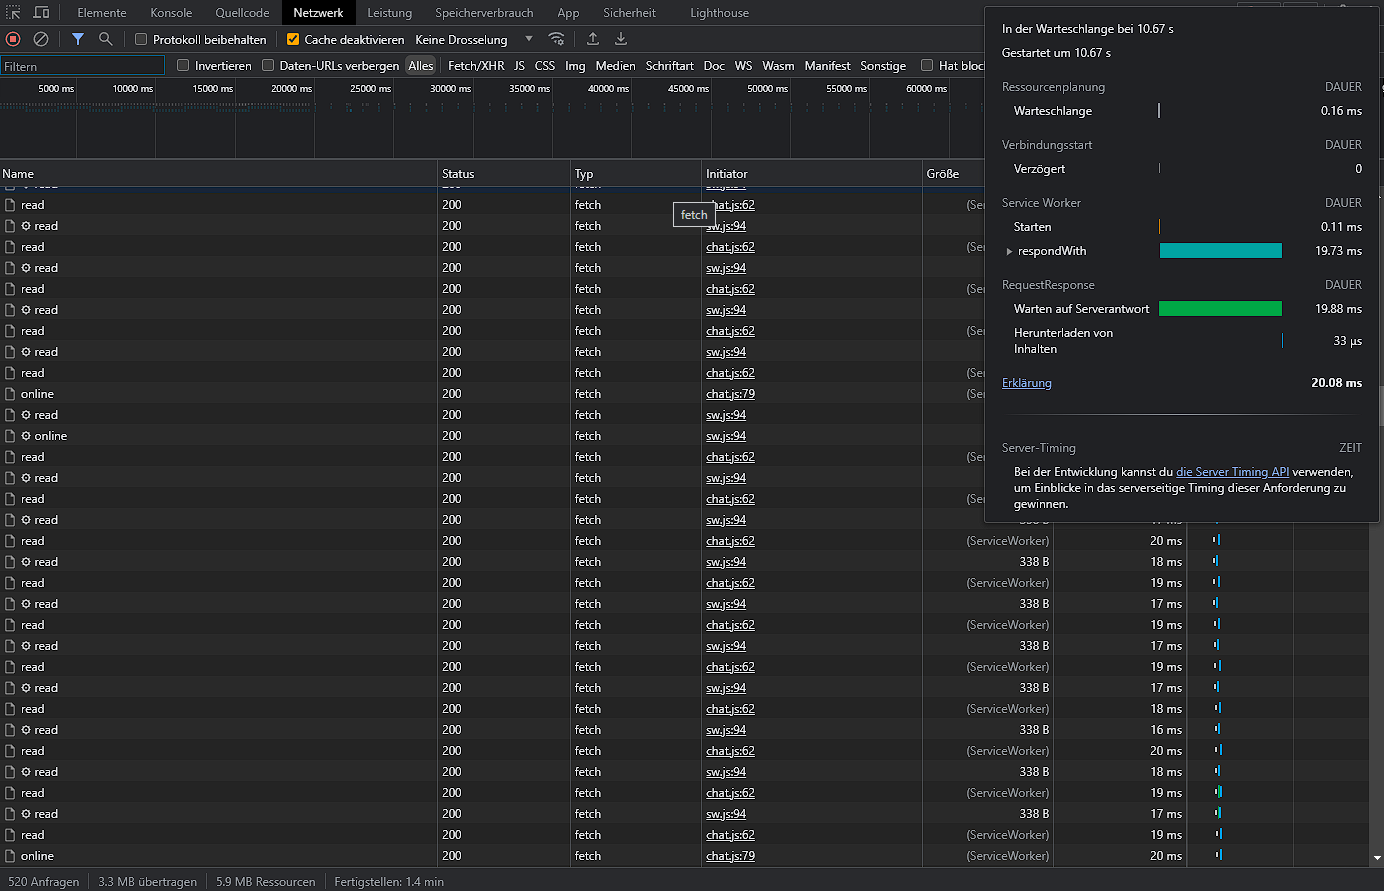Open the Erklärung link in timing panel

pyautogui.click(x=1027, y=383)
